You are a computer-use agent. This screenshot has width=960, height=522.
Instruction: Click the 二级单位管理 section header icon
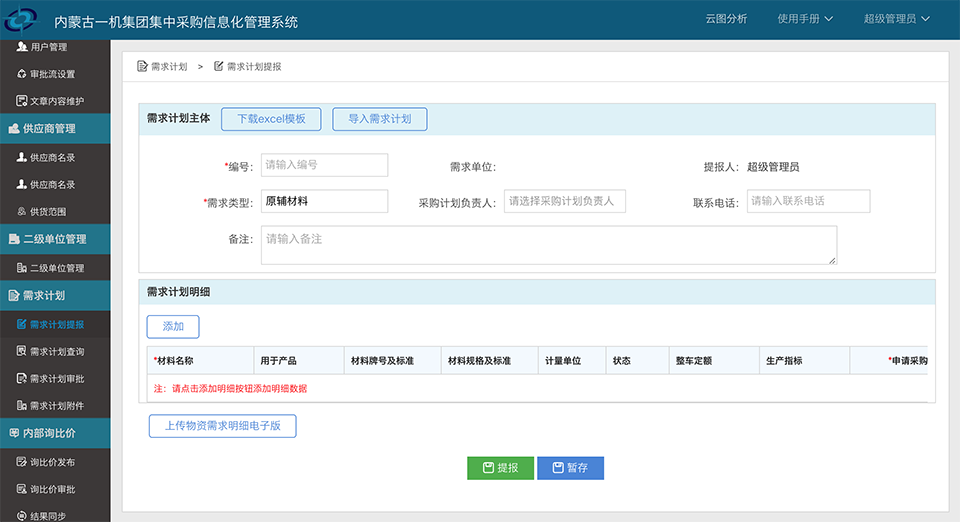click(13, 239)
